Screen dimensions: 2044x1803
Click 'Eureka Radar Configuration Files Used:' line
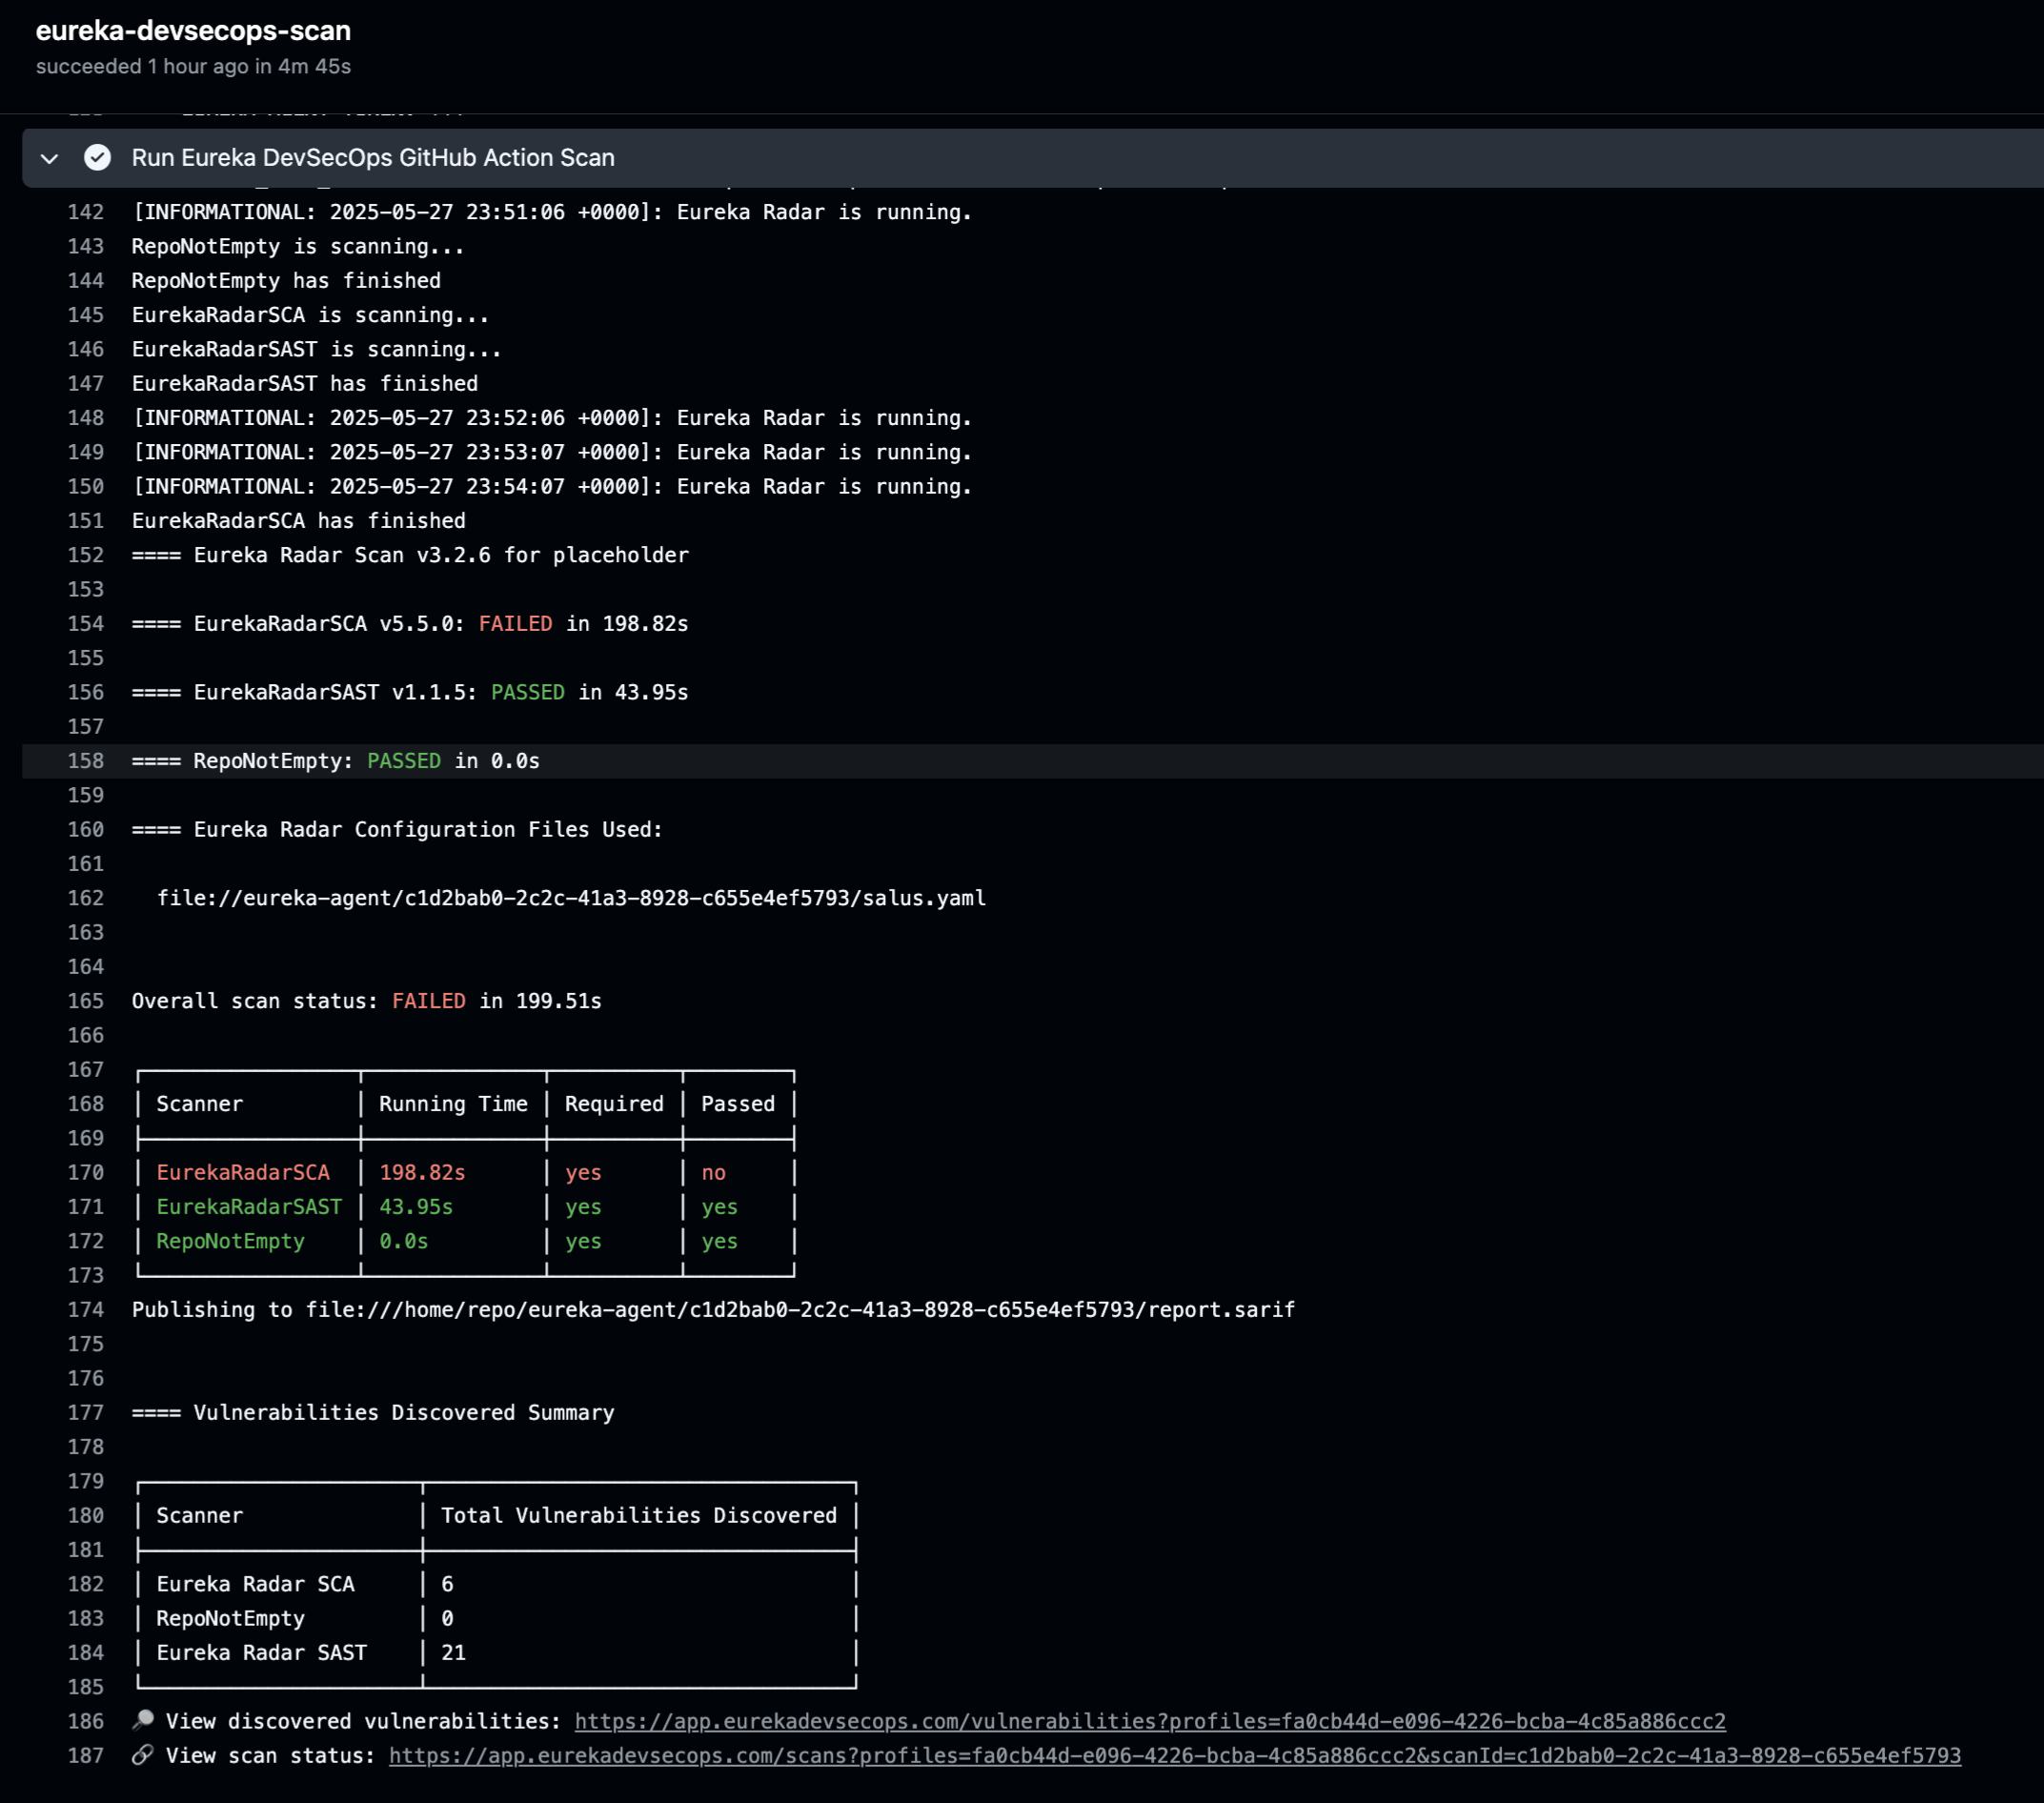[398, 829]
